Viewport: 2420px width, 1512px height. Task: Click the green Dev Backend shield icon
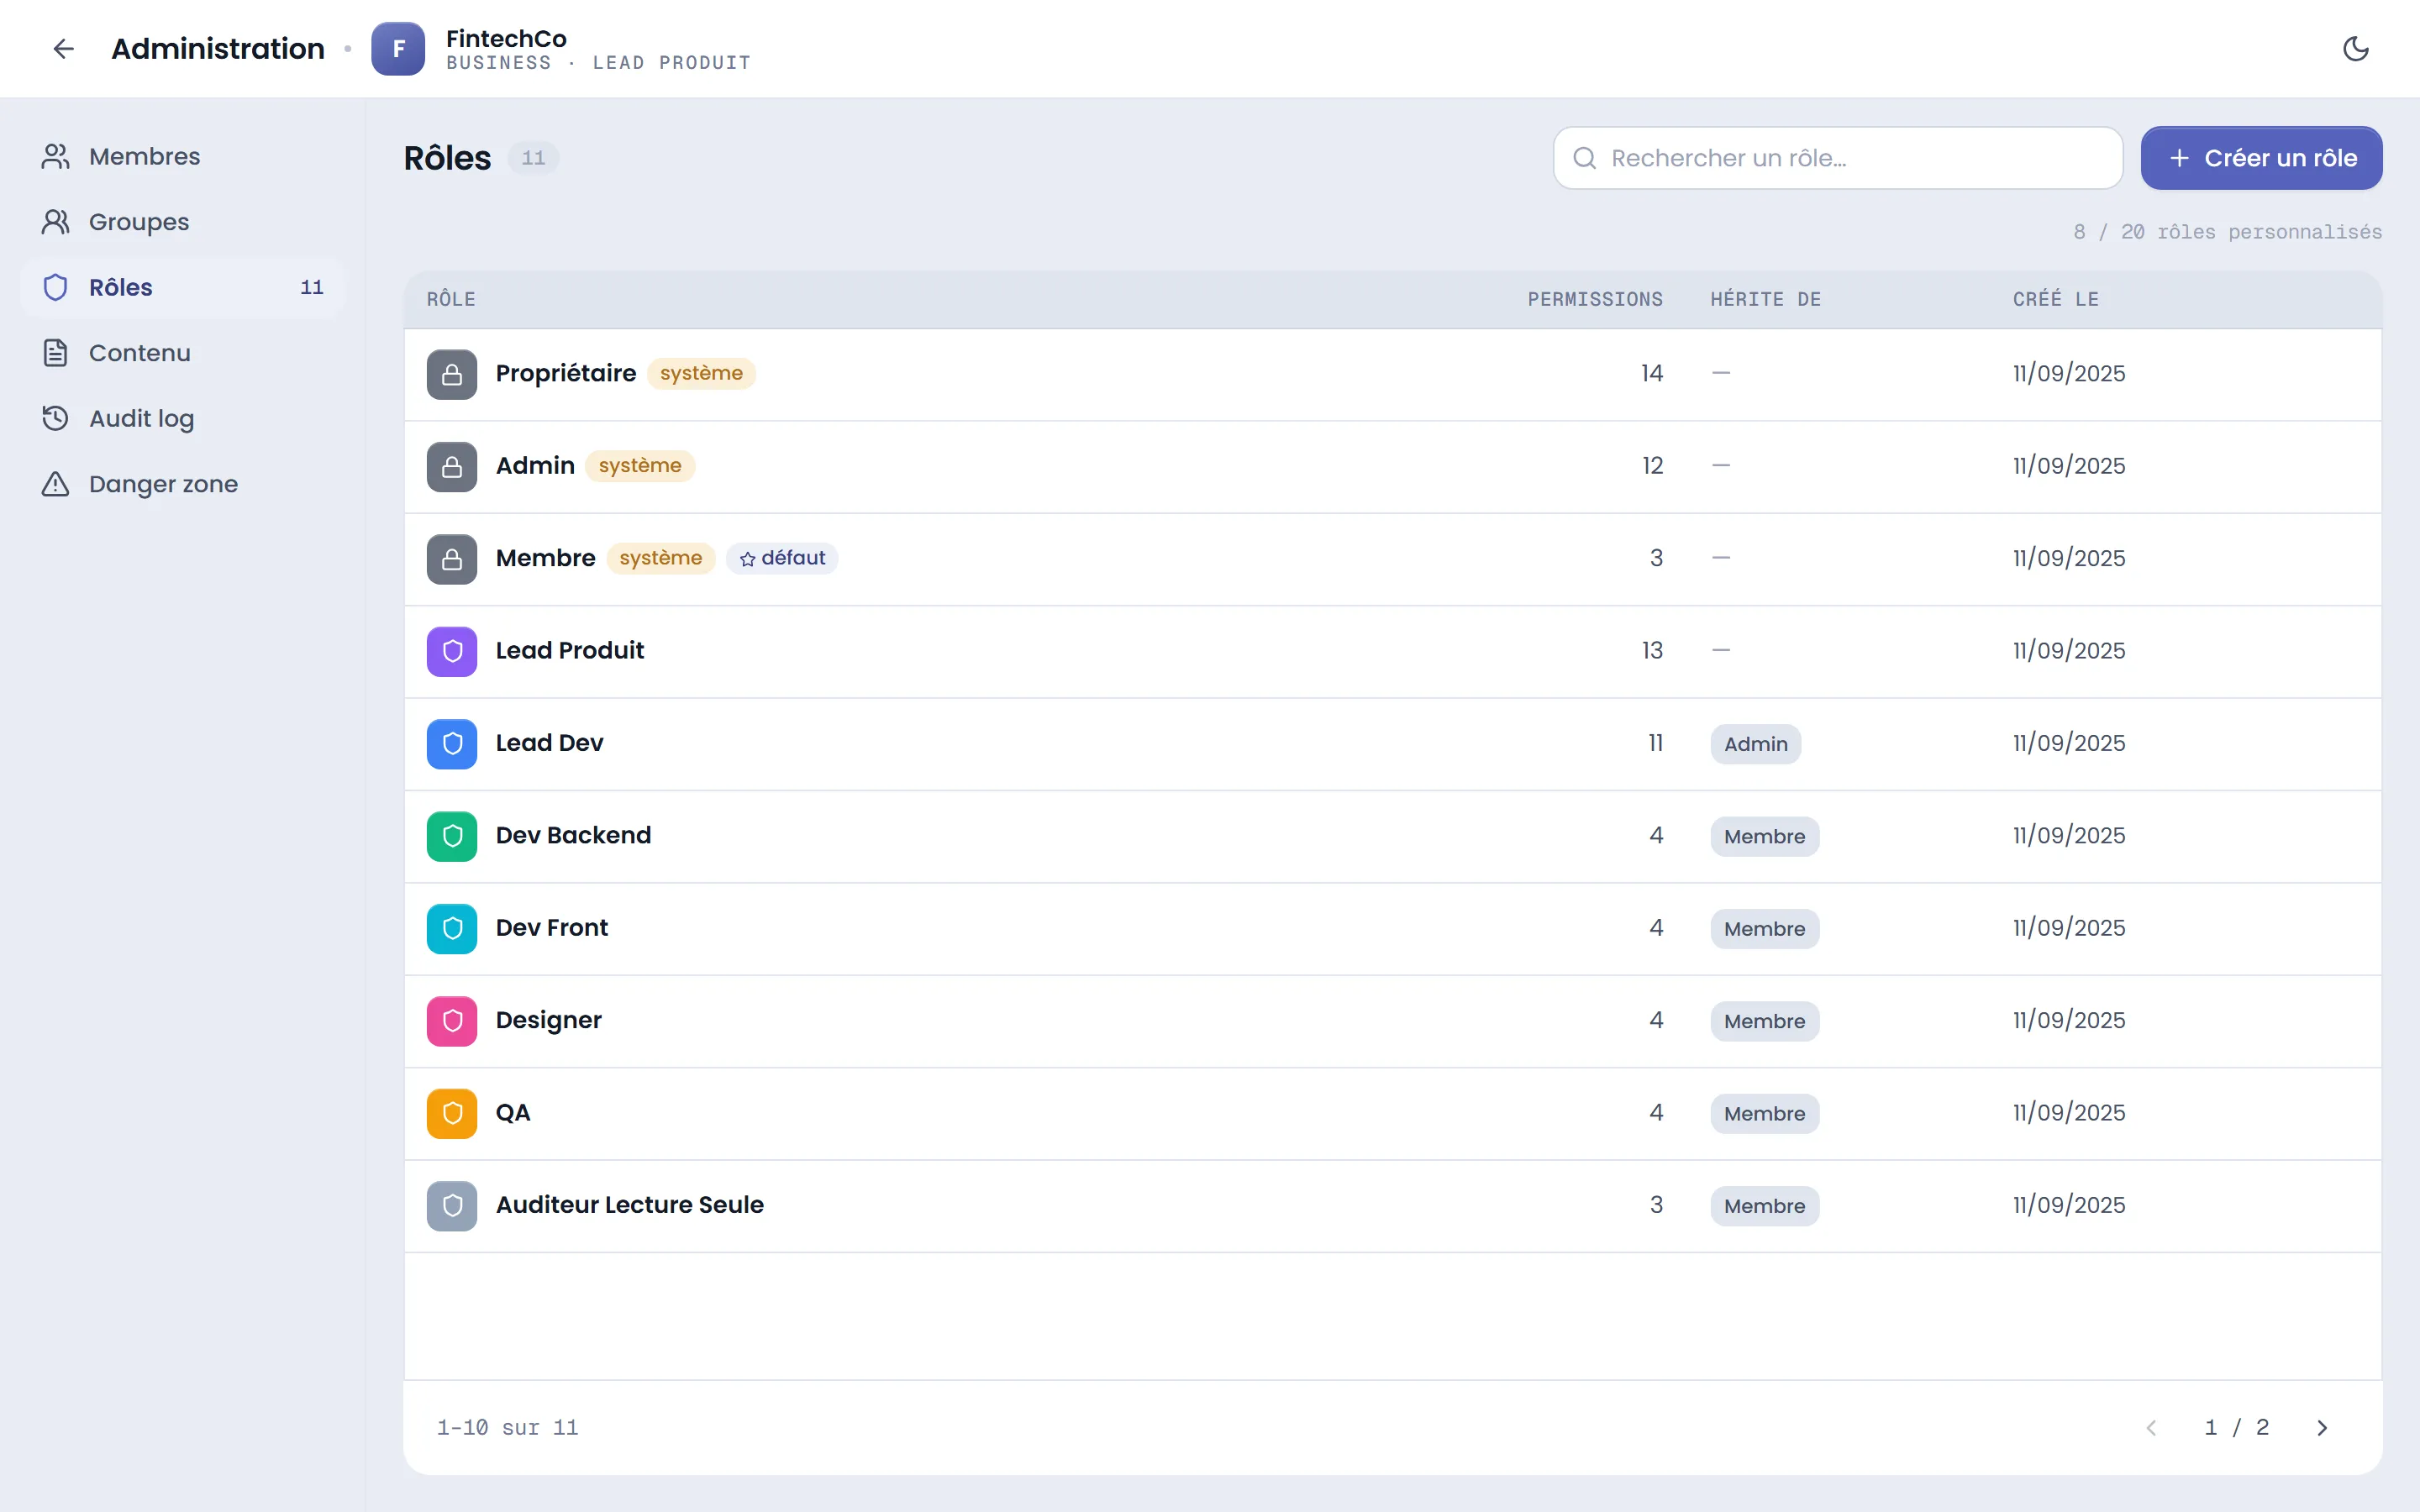[x=452, y=836]
